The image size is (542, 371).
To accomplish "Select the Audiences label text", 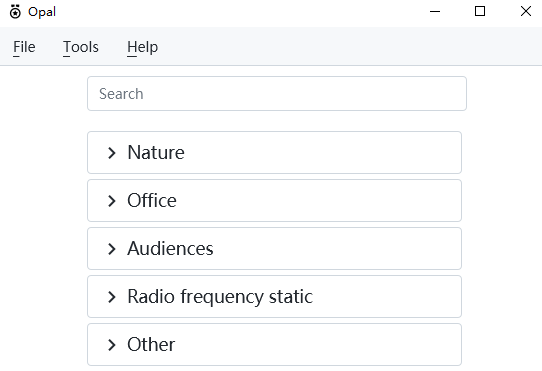I will (170, 249).
